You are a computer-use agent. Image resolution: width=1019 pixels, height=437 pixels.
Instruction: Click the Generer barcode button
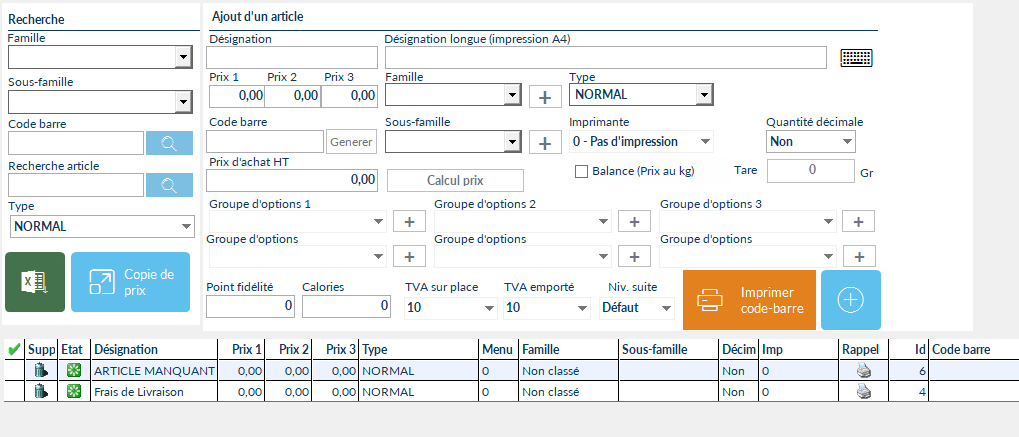[x=351, y=142]
